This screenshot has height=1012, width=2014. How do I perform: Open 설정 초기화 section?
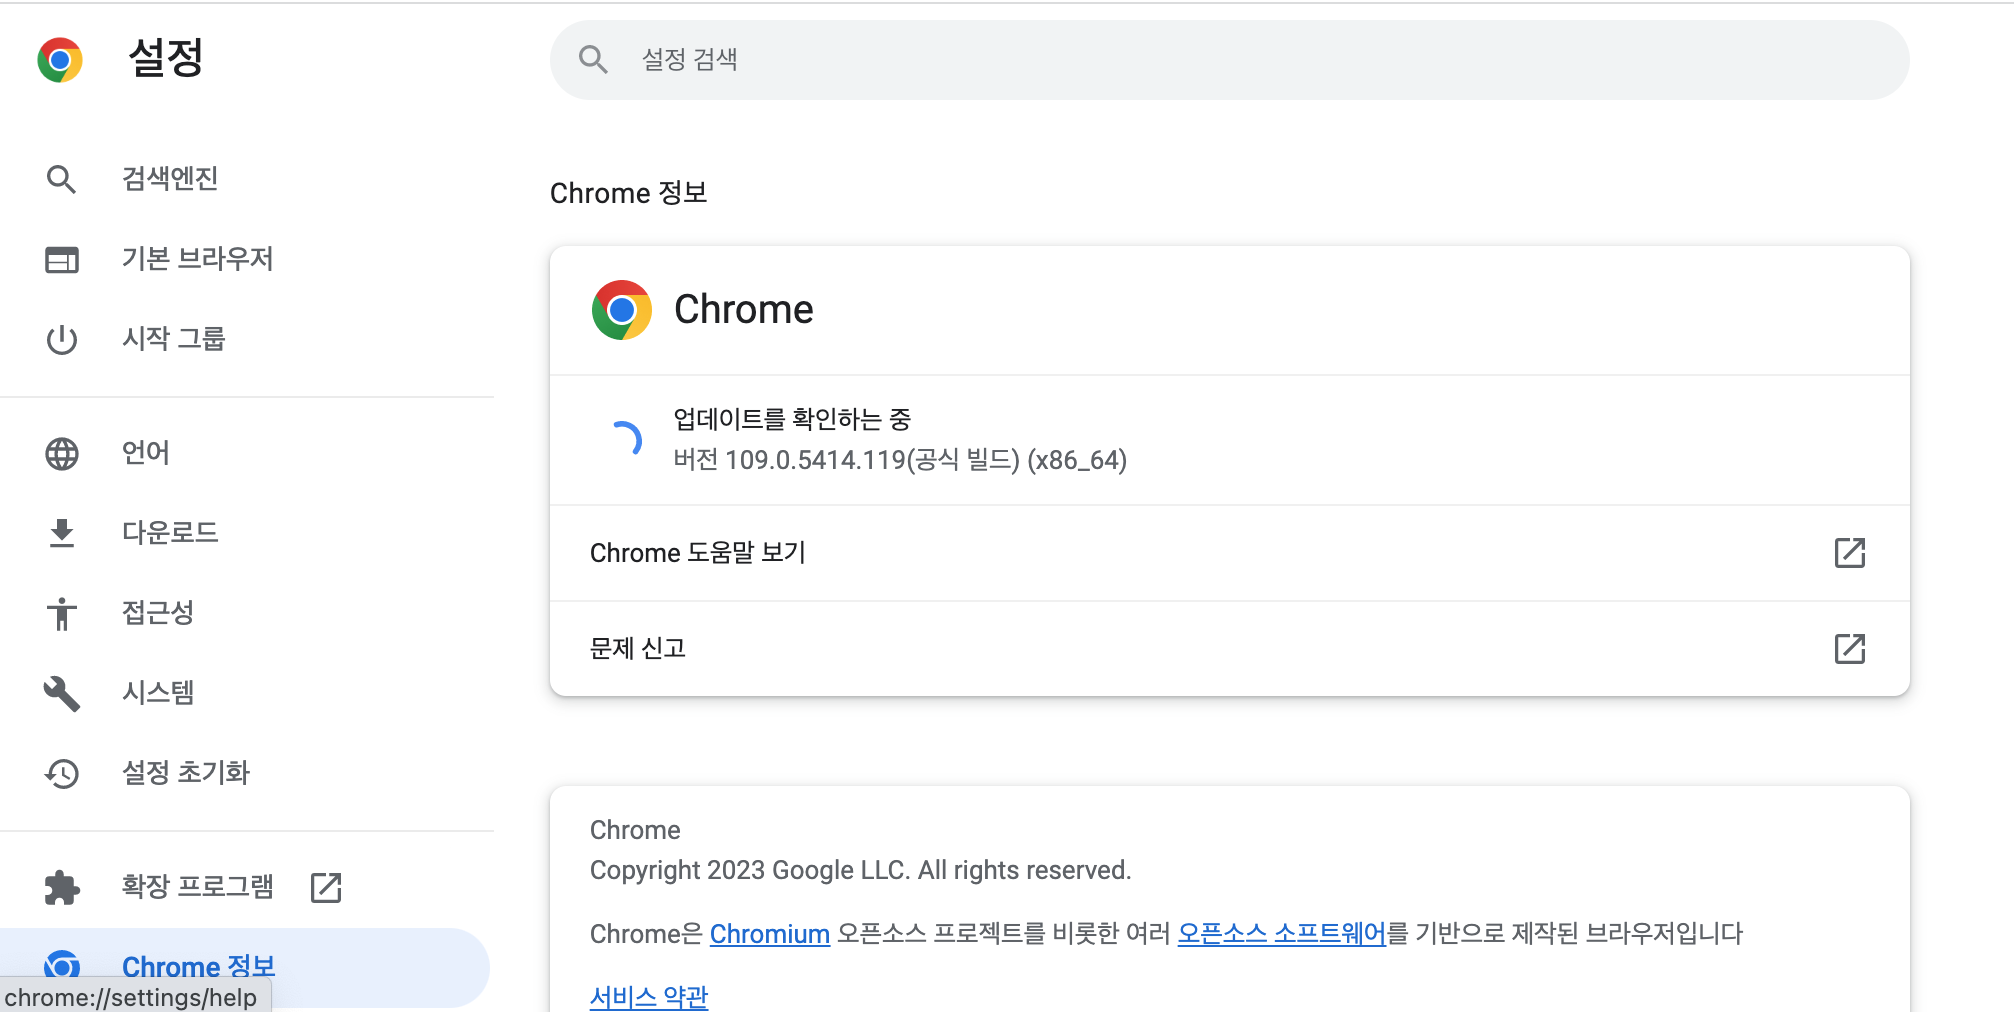pyautogui.click(x=185, y=773)
